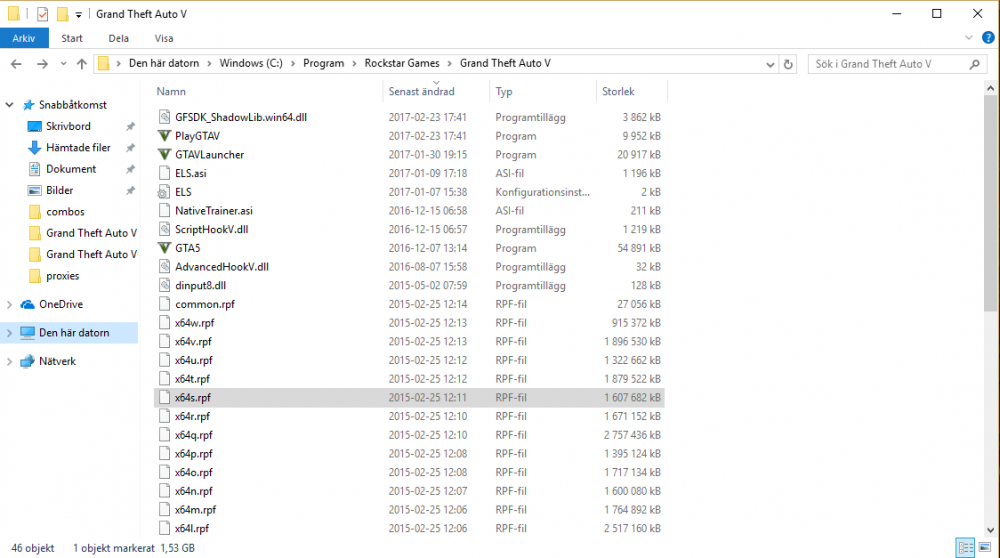This screenshot has height=558, width=1000.
Task: Unpin Bilder using its pin icon
Action: pyautogui.click(x=130, y=190)
